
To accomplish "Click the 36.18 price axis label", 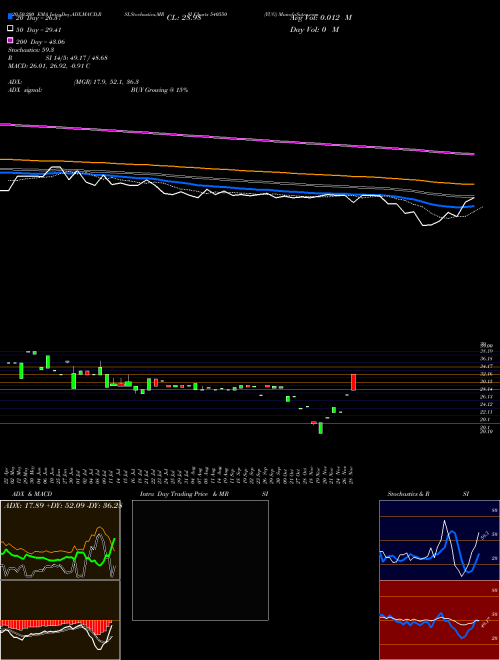I will point(486,359).
